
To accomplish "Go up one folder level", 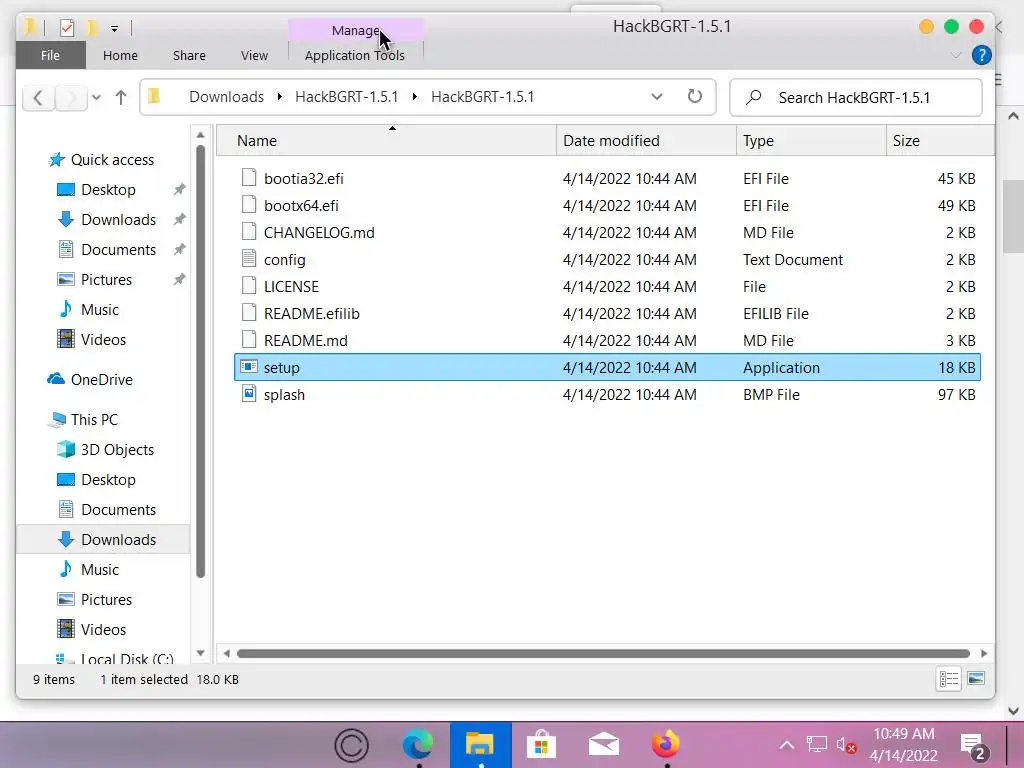I will pyautogui.click(x=121, y=98).
